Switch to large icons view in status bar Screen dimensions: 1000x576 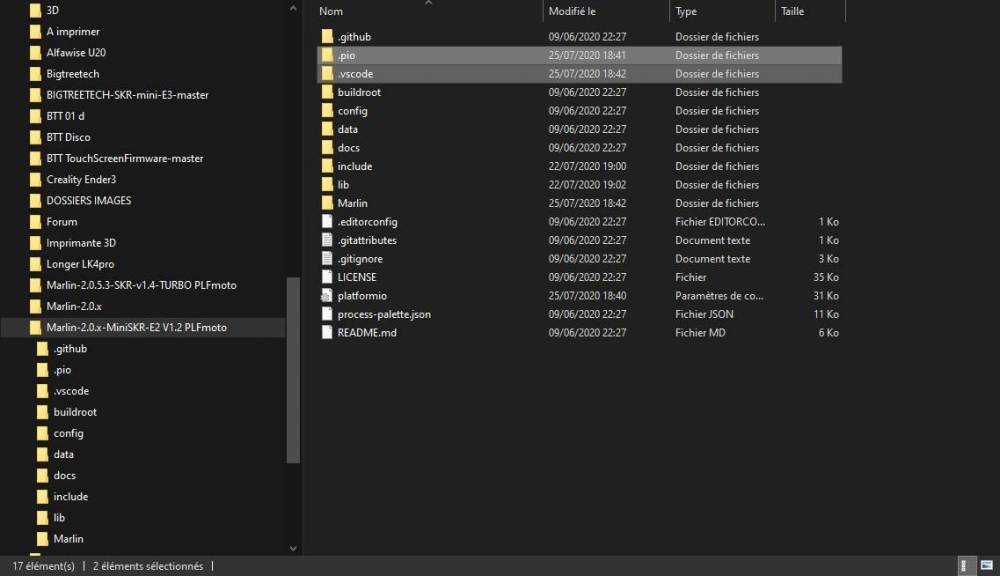987,566
